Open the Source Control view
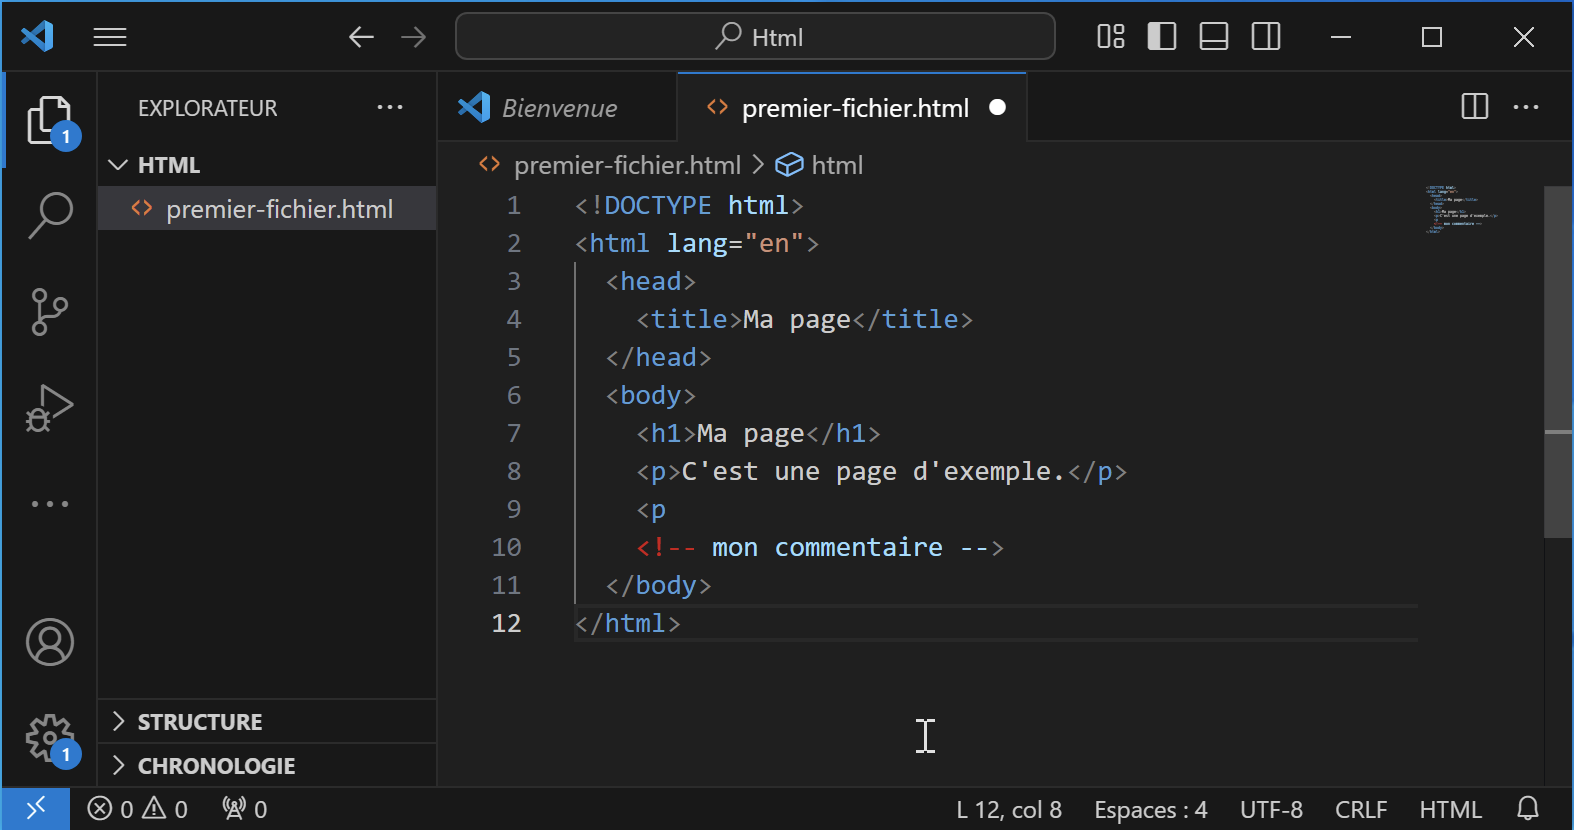 pos(49,311)
